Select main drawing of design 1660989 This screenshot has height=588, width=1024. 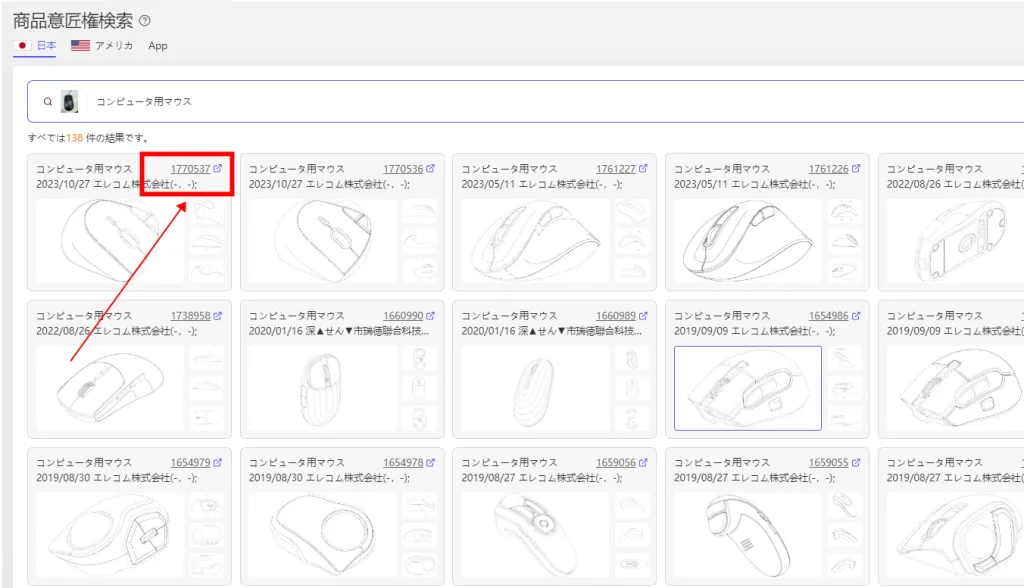536,388
